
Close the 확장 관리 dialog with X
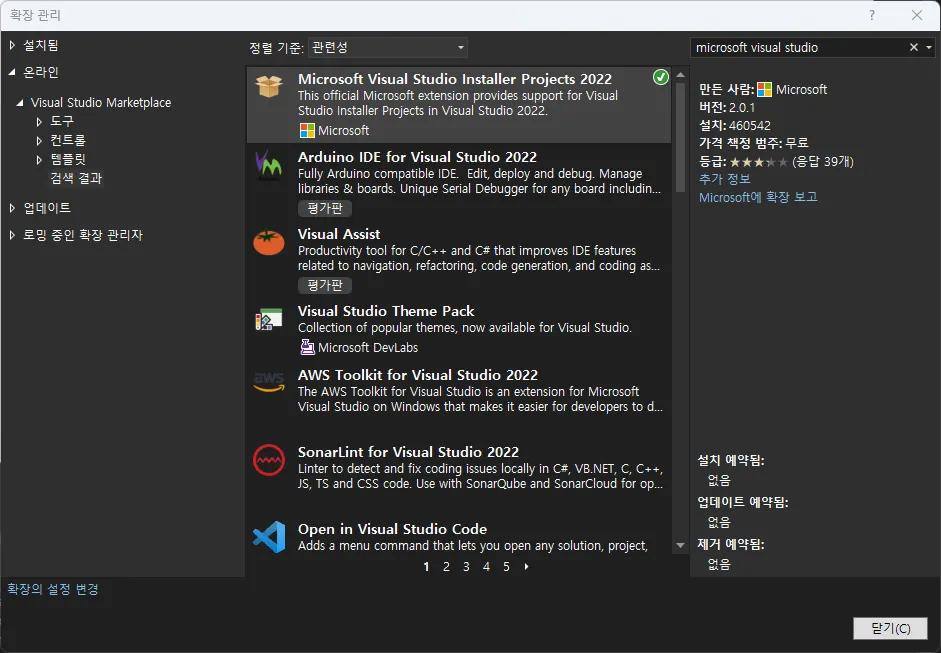coord(916,15)
